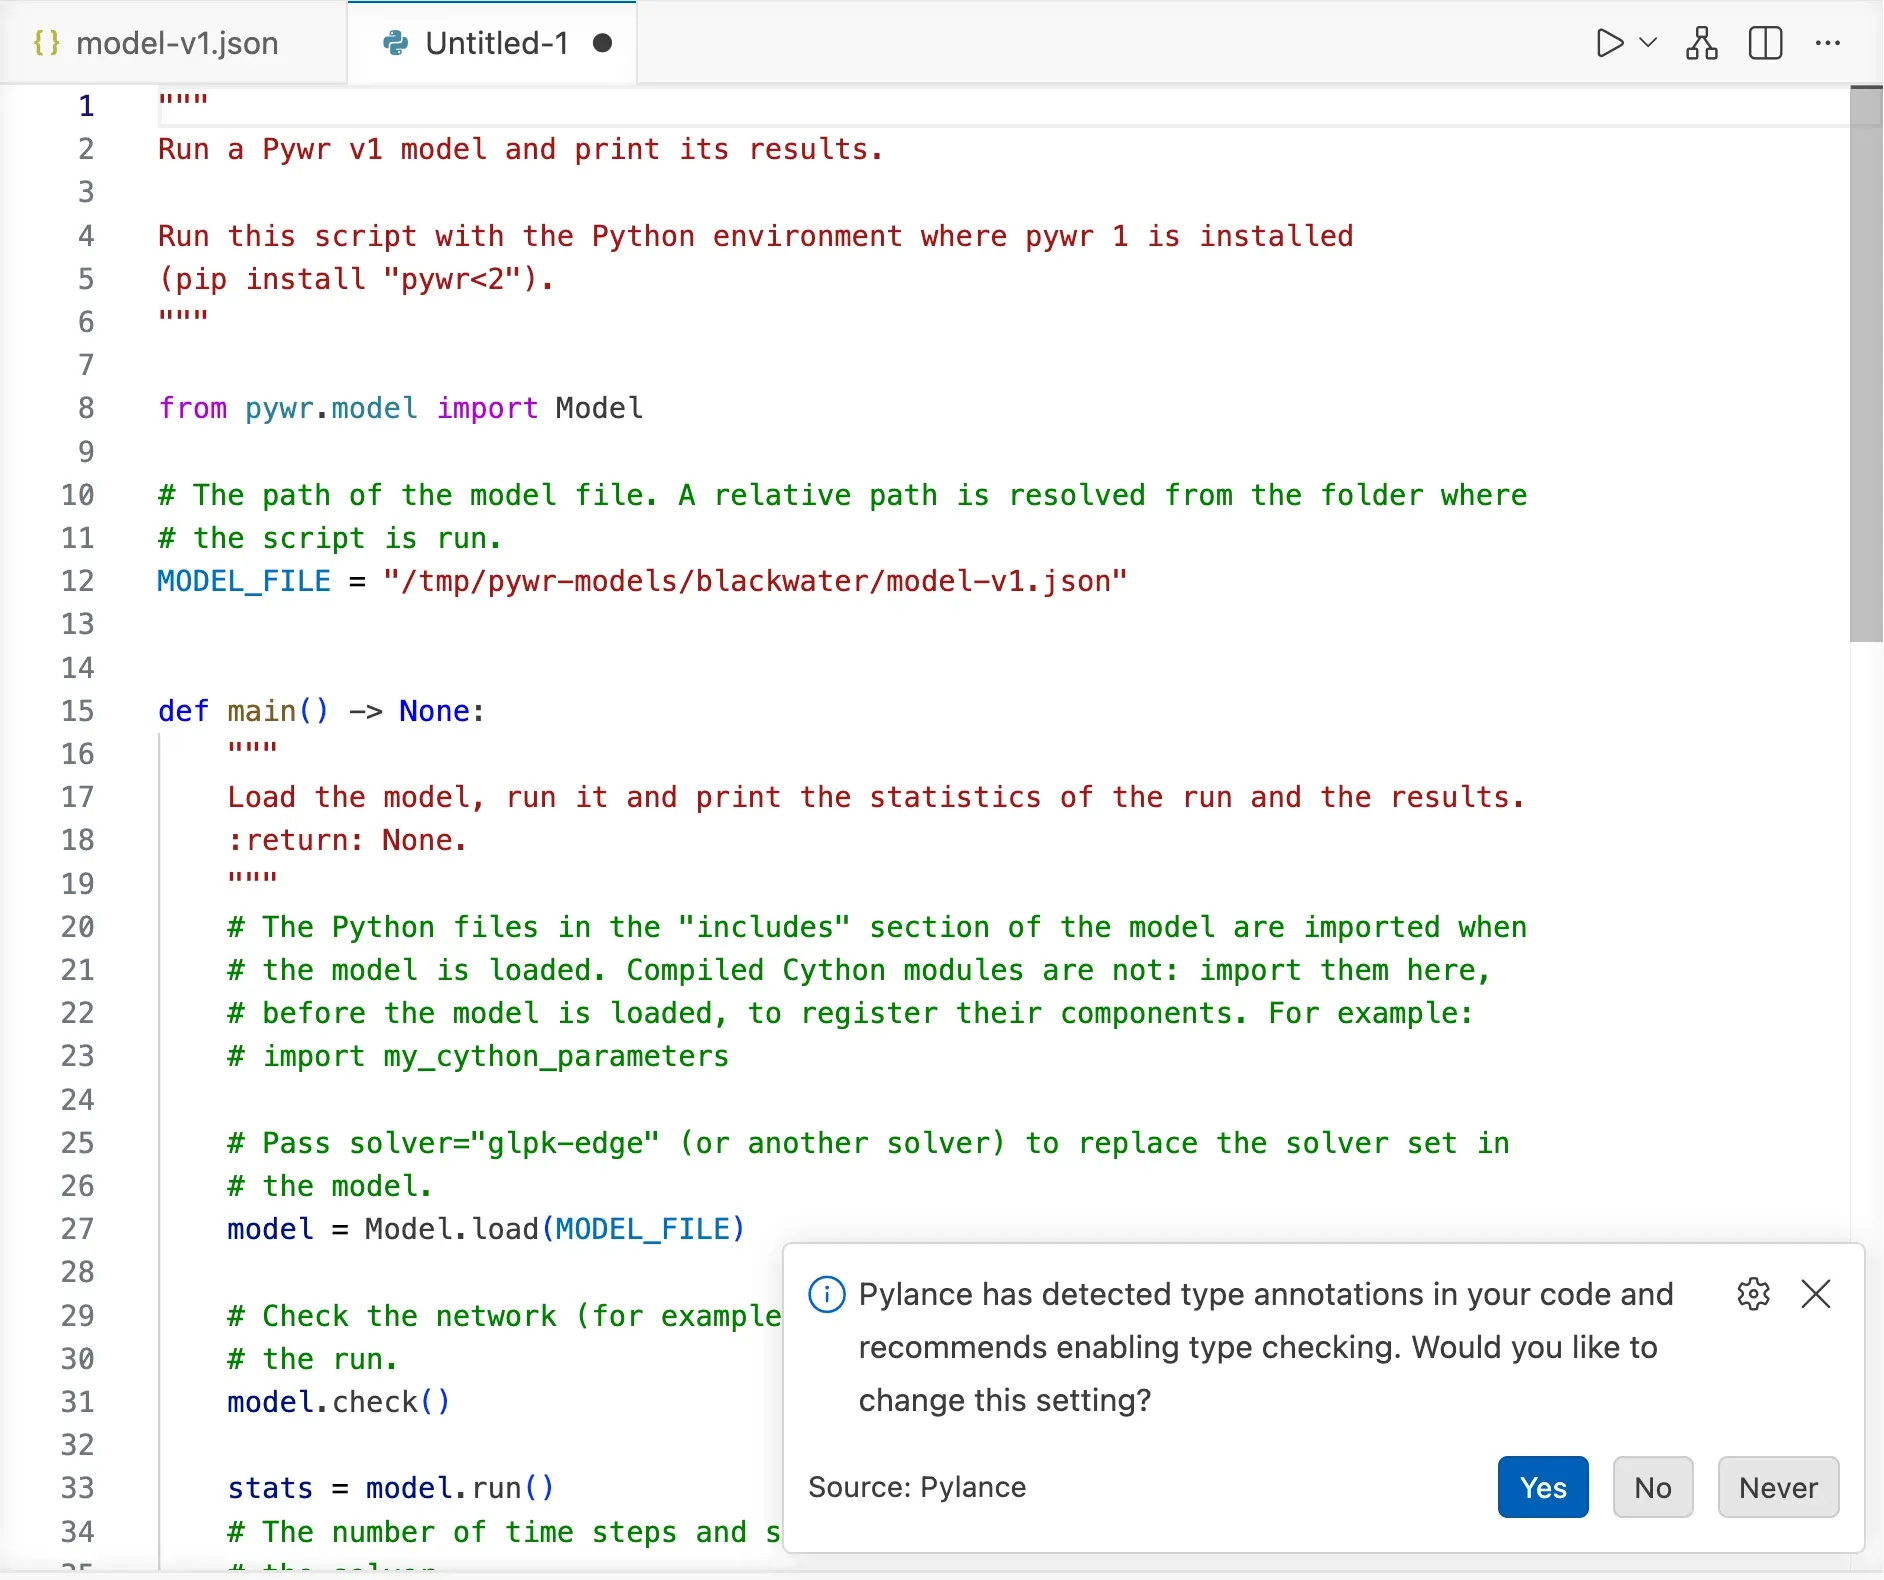Click '# import my_cython_parameters' comment
1884x1580 pixels.
coord(478,1056)
